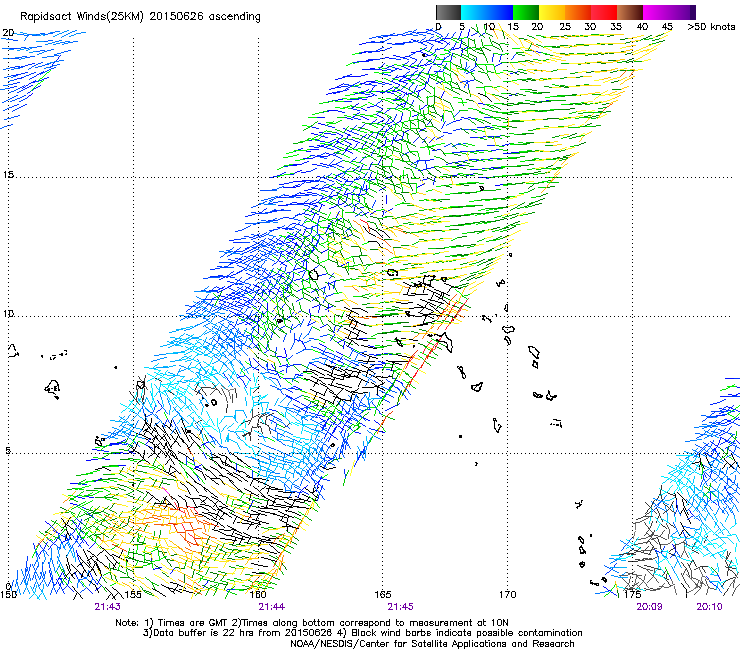This screenshot has width=740, height=650.
Task: Click the longitude "155" axis label
Action: (133, 594)
